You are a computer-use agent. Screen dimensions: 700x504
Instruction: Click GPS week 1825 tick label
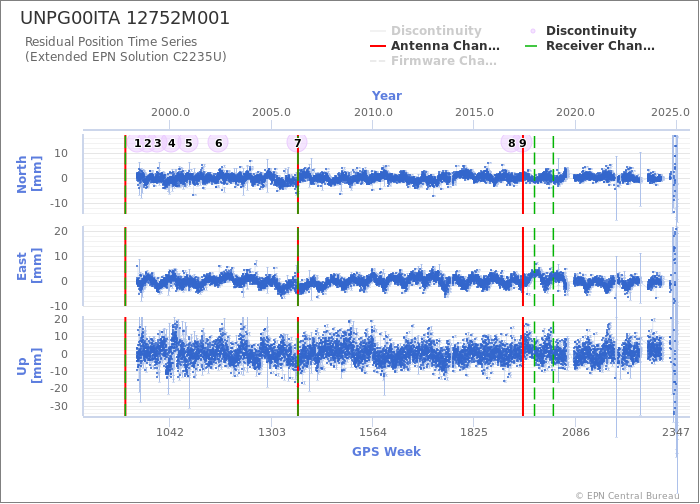[x=474, y=432]
